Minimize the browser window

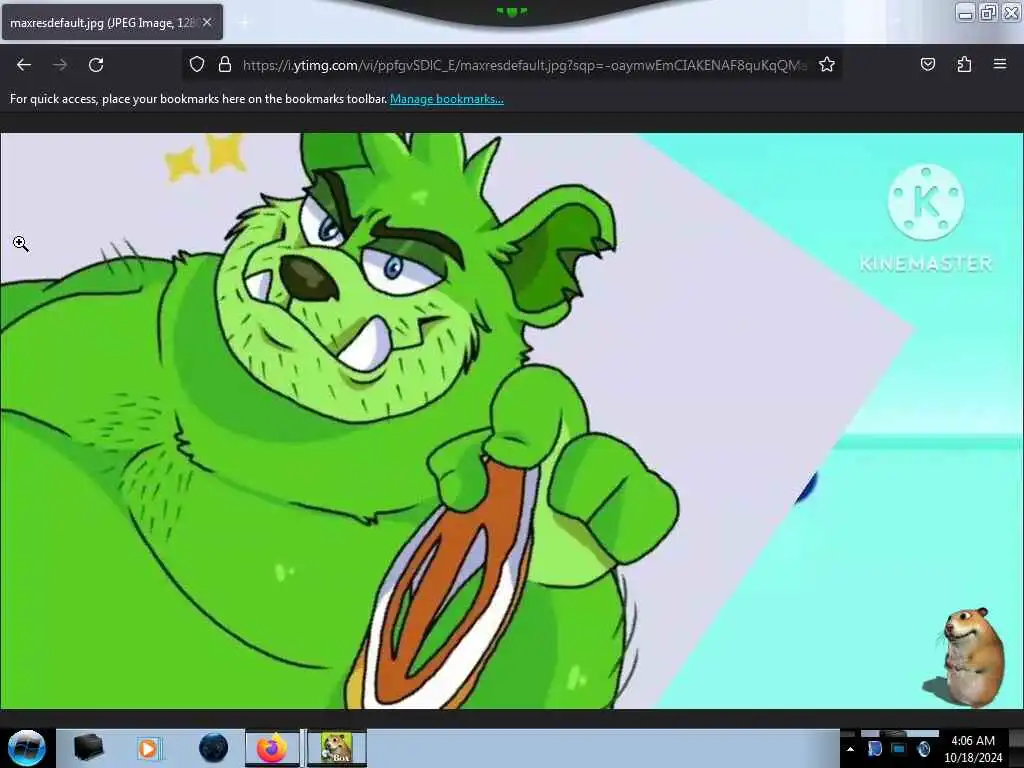click(965, 12)
